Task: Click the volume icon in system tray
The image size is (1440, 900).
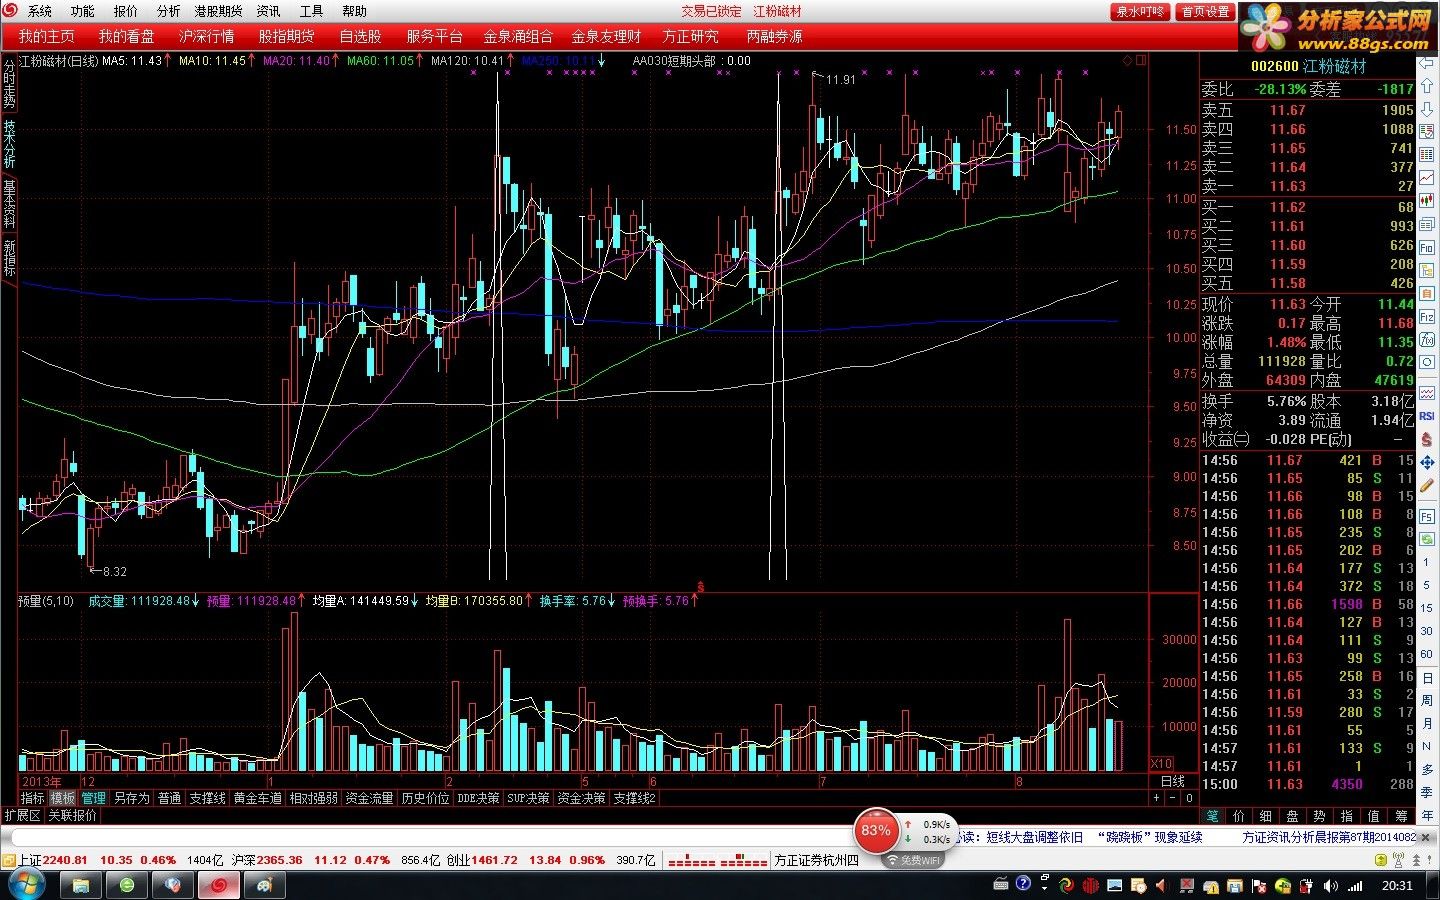Action: coord(1330,886)
